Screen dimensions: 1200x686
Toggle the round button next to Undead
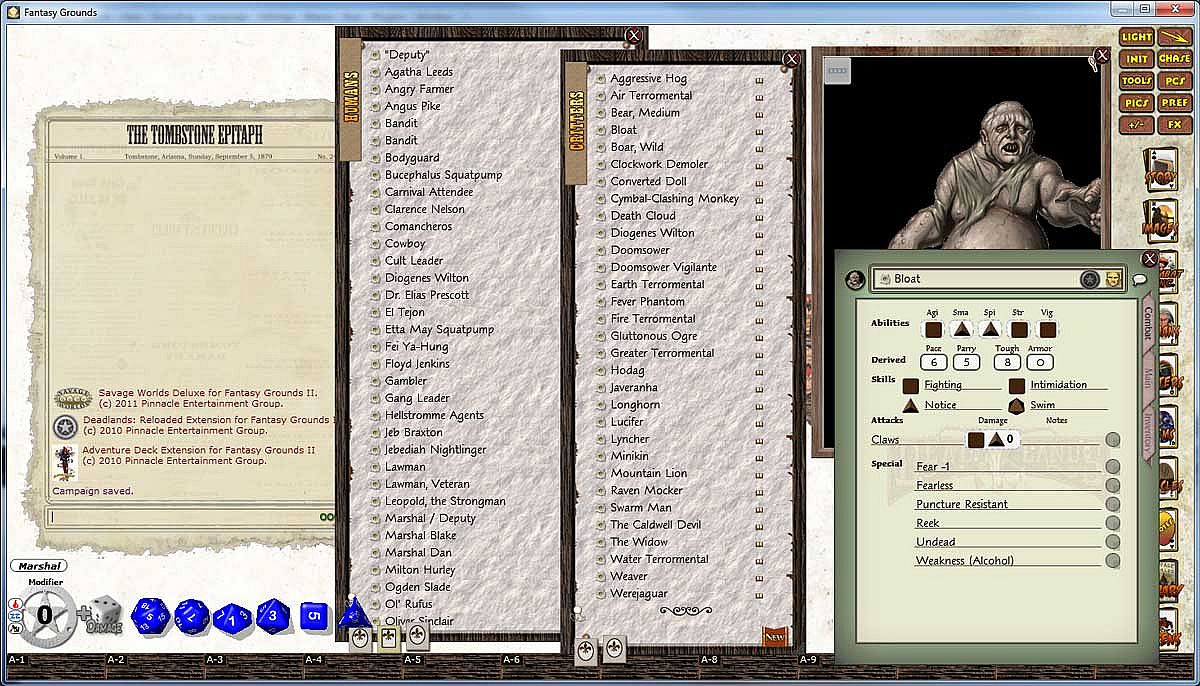point(1113,542)
